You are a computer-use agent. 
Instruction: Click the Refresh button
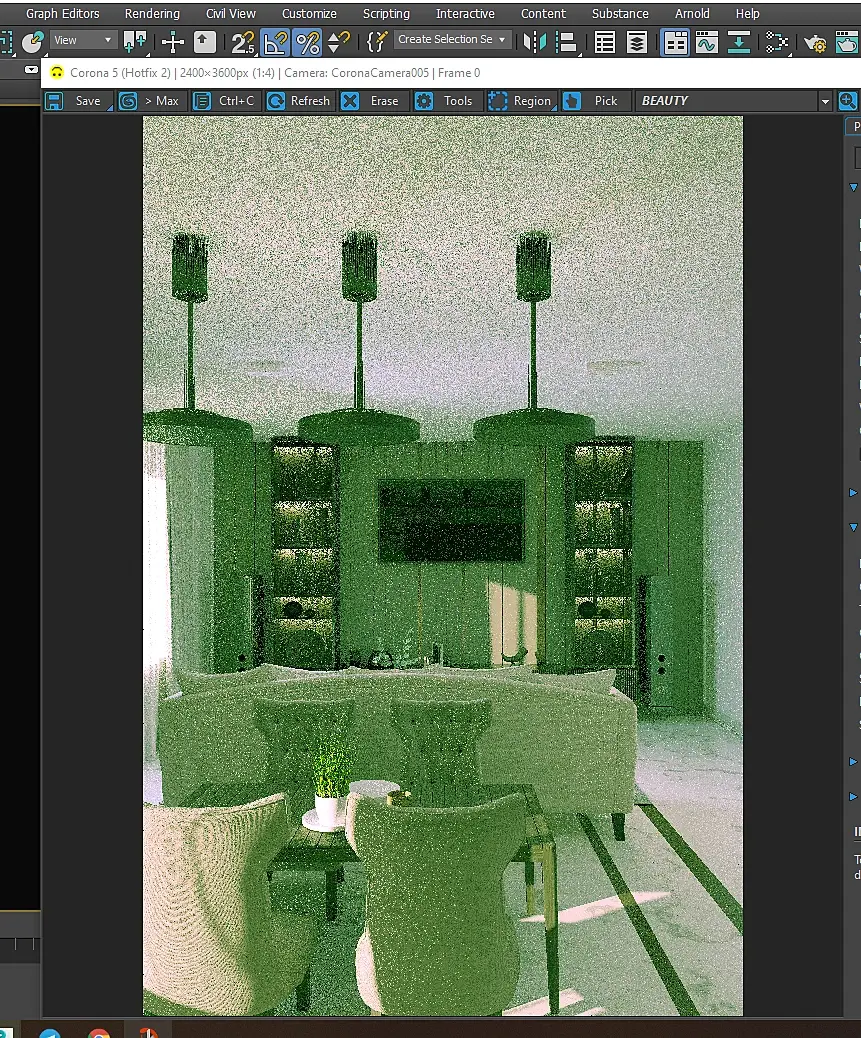[x=298, y=101]
